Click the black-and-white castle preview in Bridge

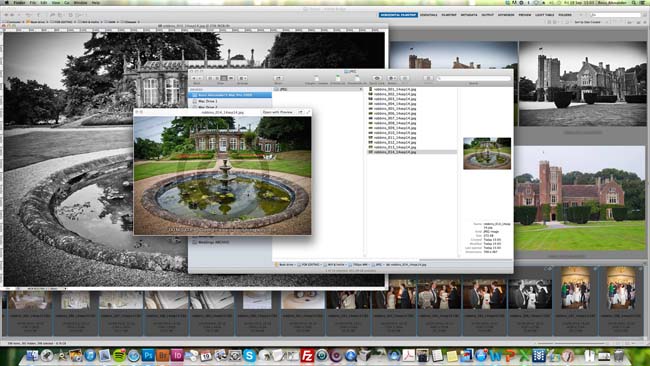pyautogui.click(x=582, y=83)
